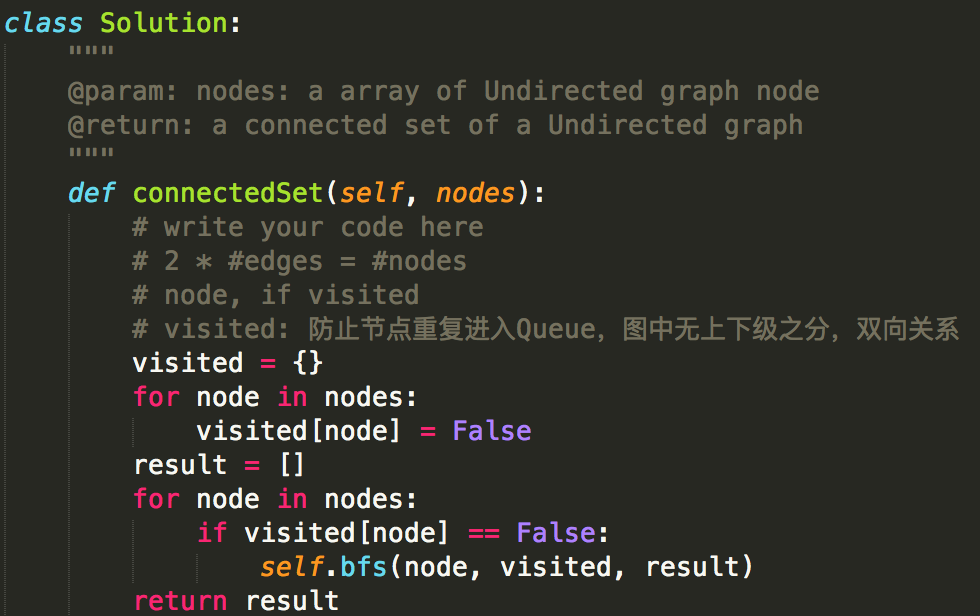Click the @param docstring line
The width and height of the screenshot is (980, 616).
pyautogui.click(x=443, y=92)
